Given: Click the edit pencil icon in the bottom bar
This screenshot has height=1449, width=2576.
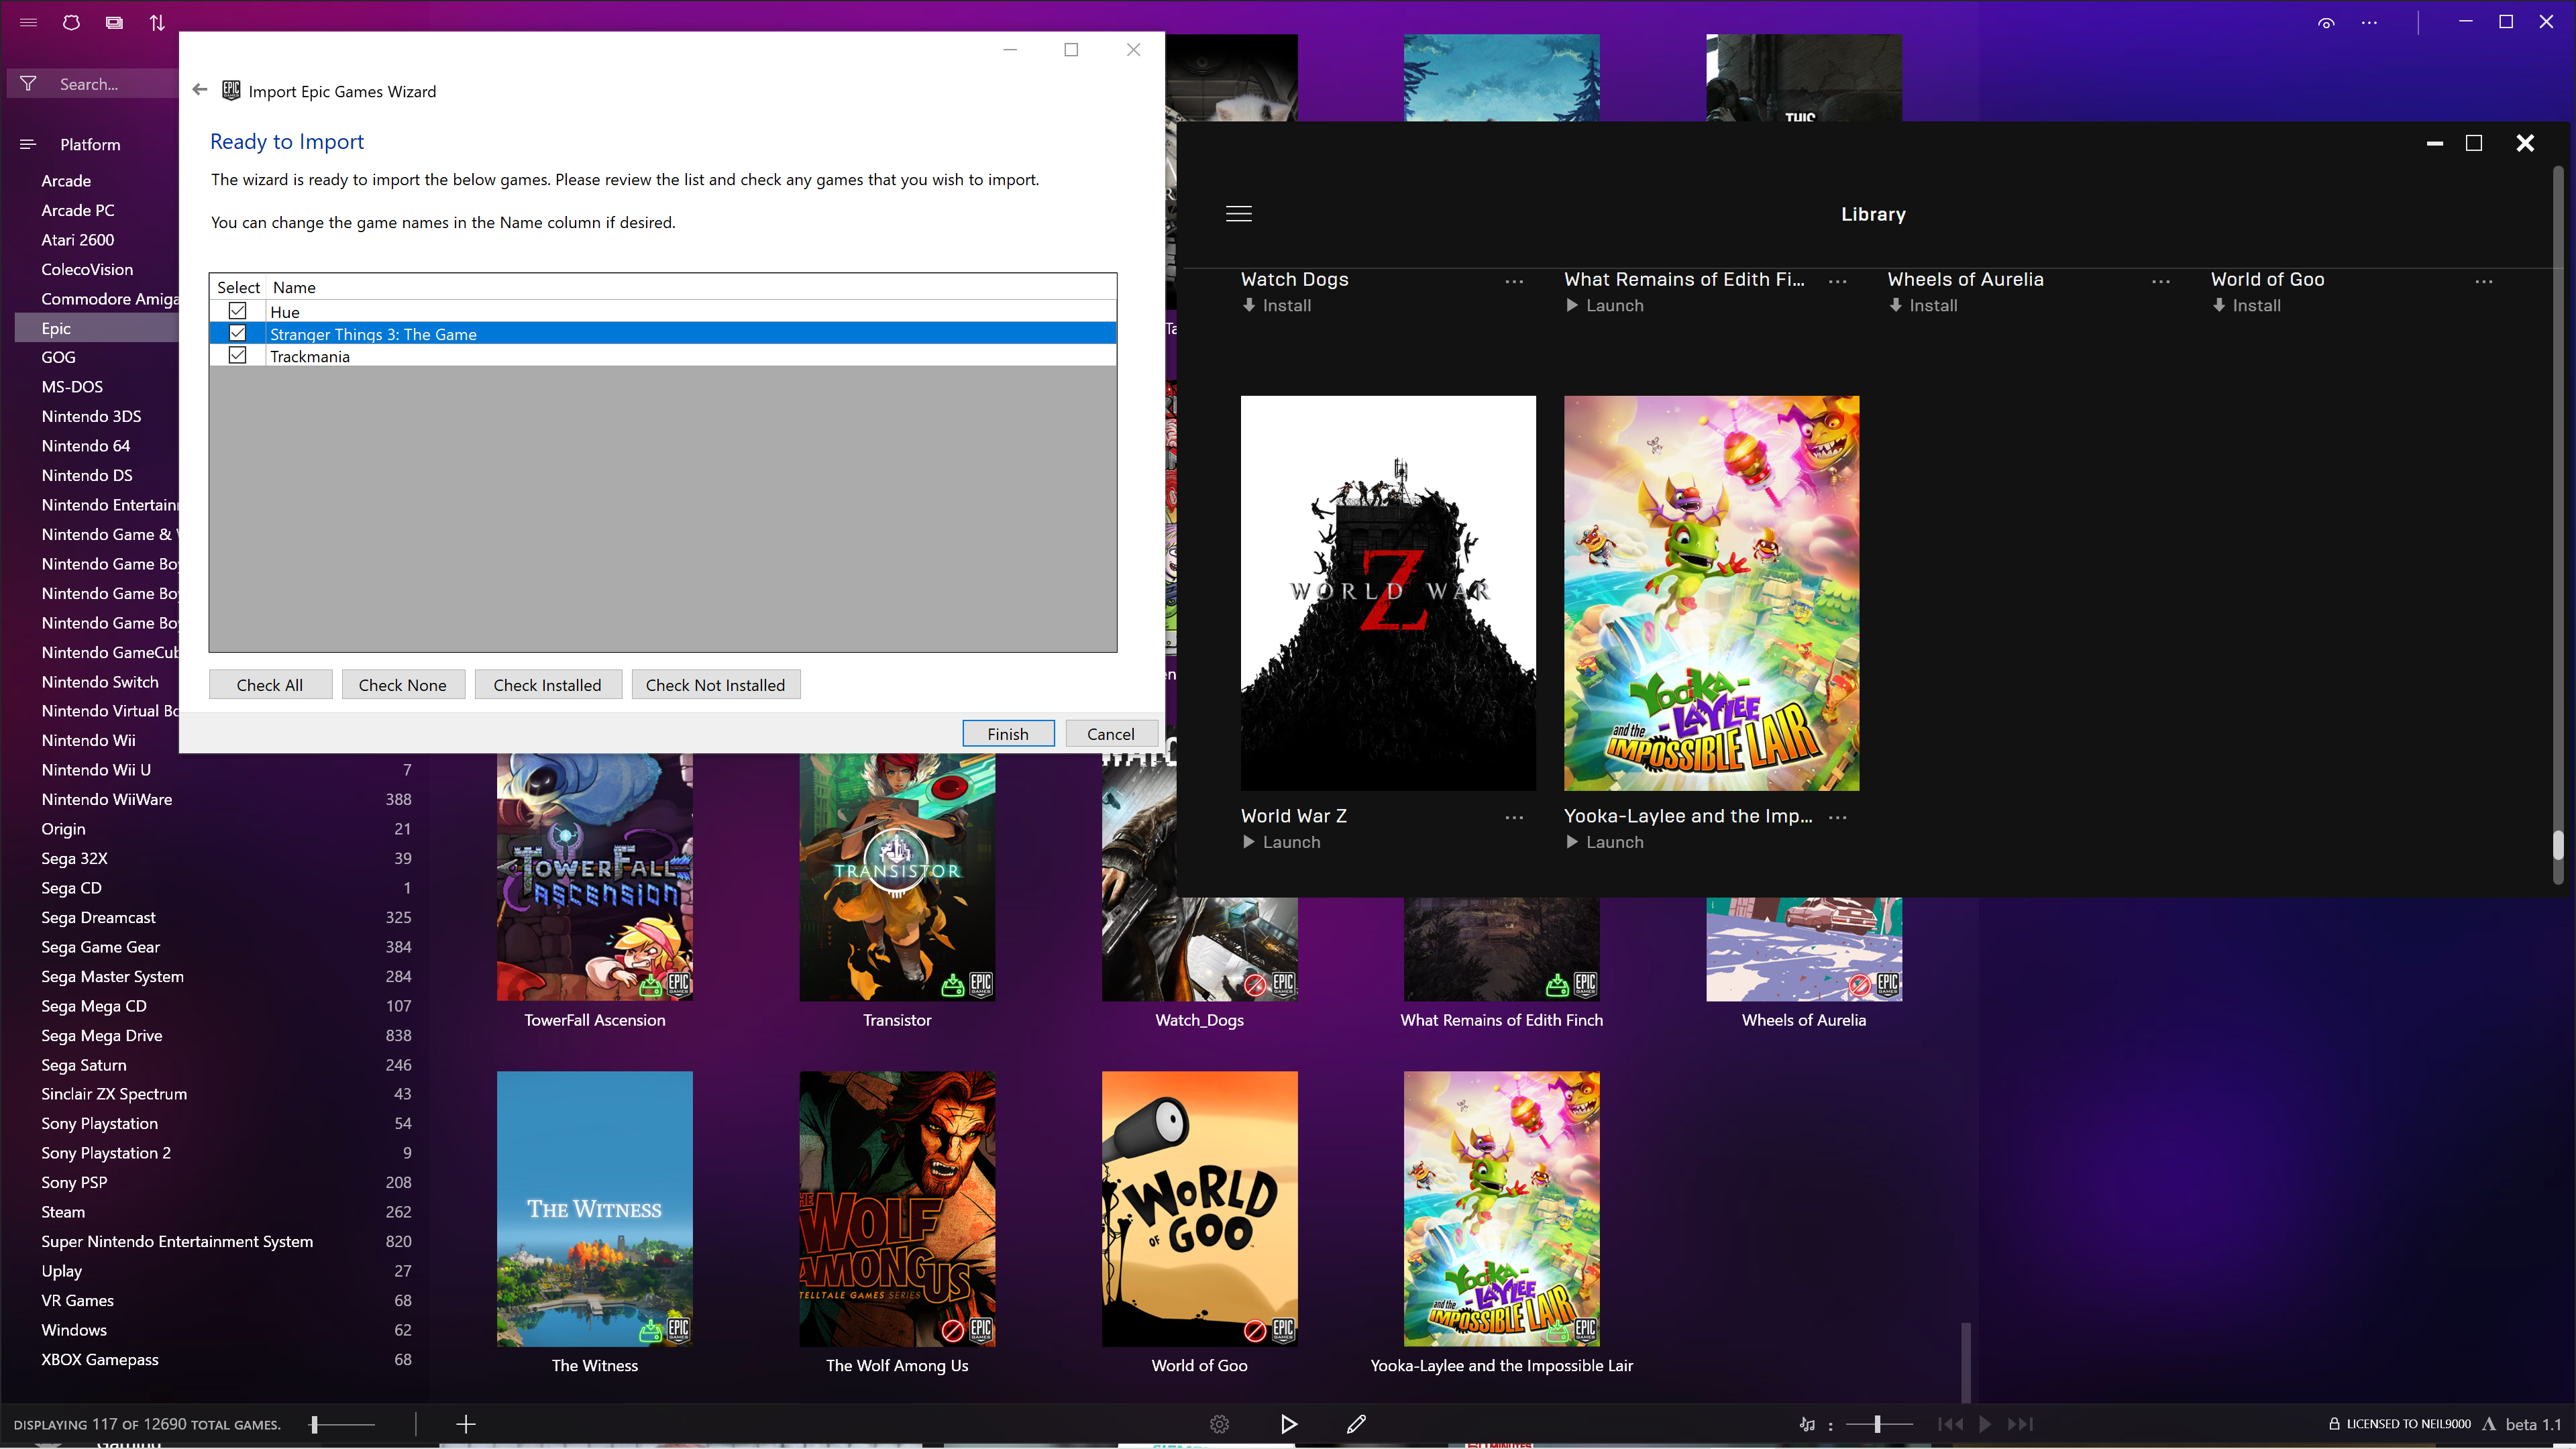Looking at the screenshot, I should tap(1356, 1424).
